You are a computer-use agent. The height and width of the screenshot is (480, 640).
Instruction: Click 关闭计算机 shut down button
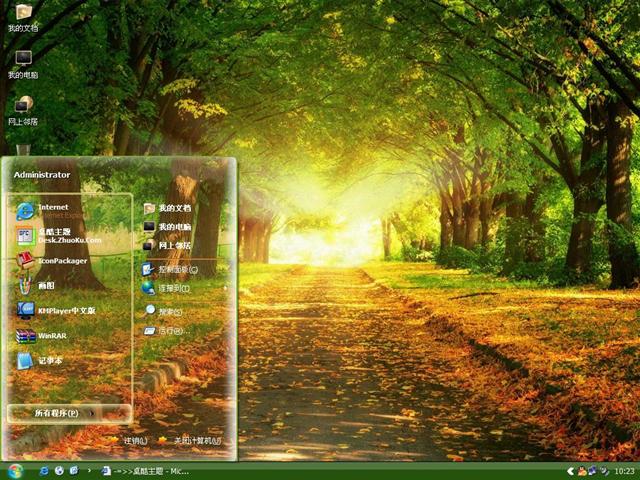pos(191,441)
